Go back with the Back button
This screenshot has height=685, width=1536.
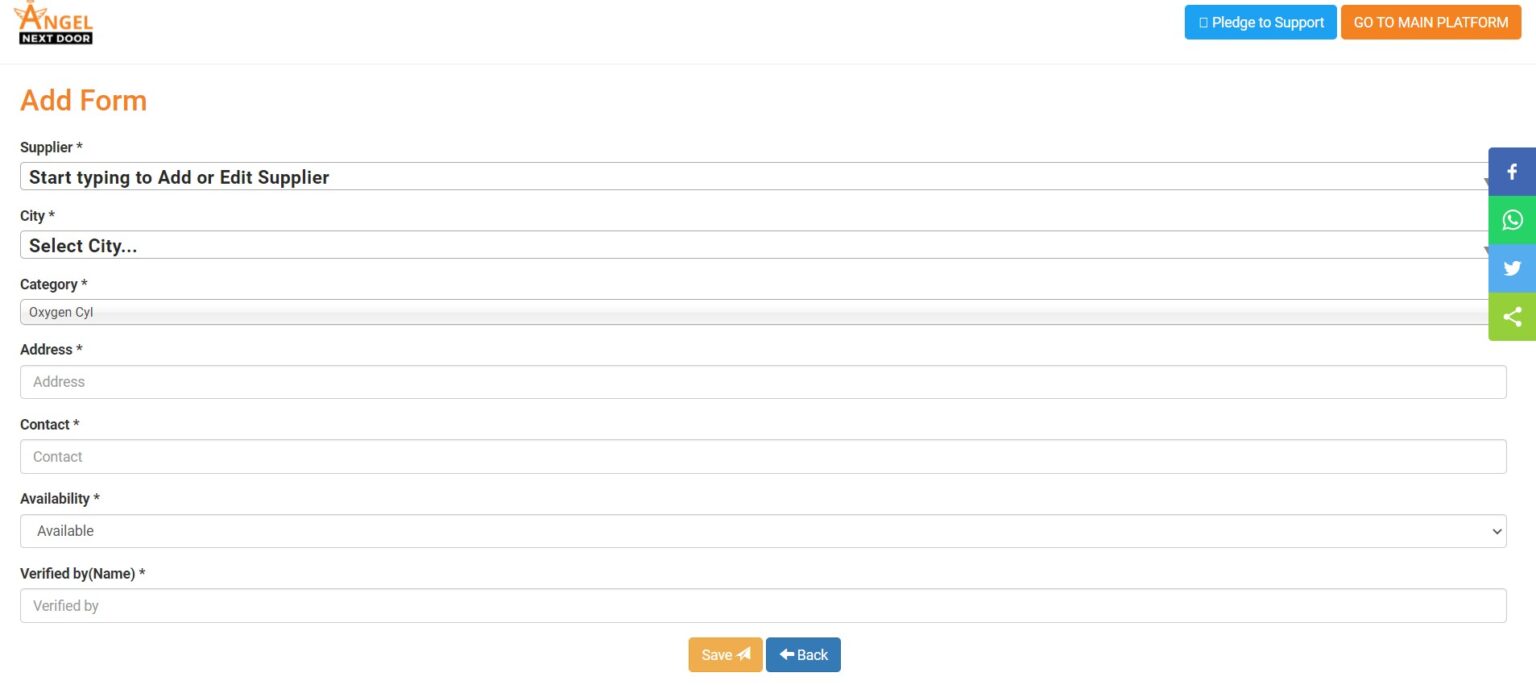pyautogui.click(x=803, y=655)
